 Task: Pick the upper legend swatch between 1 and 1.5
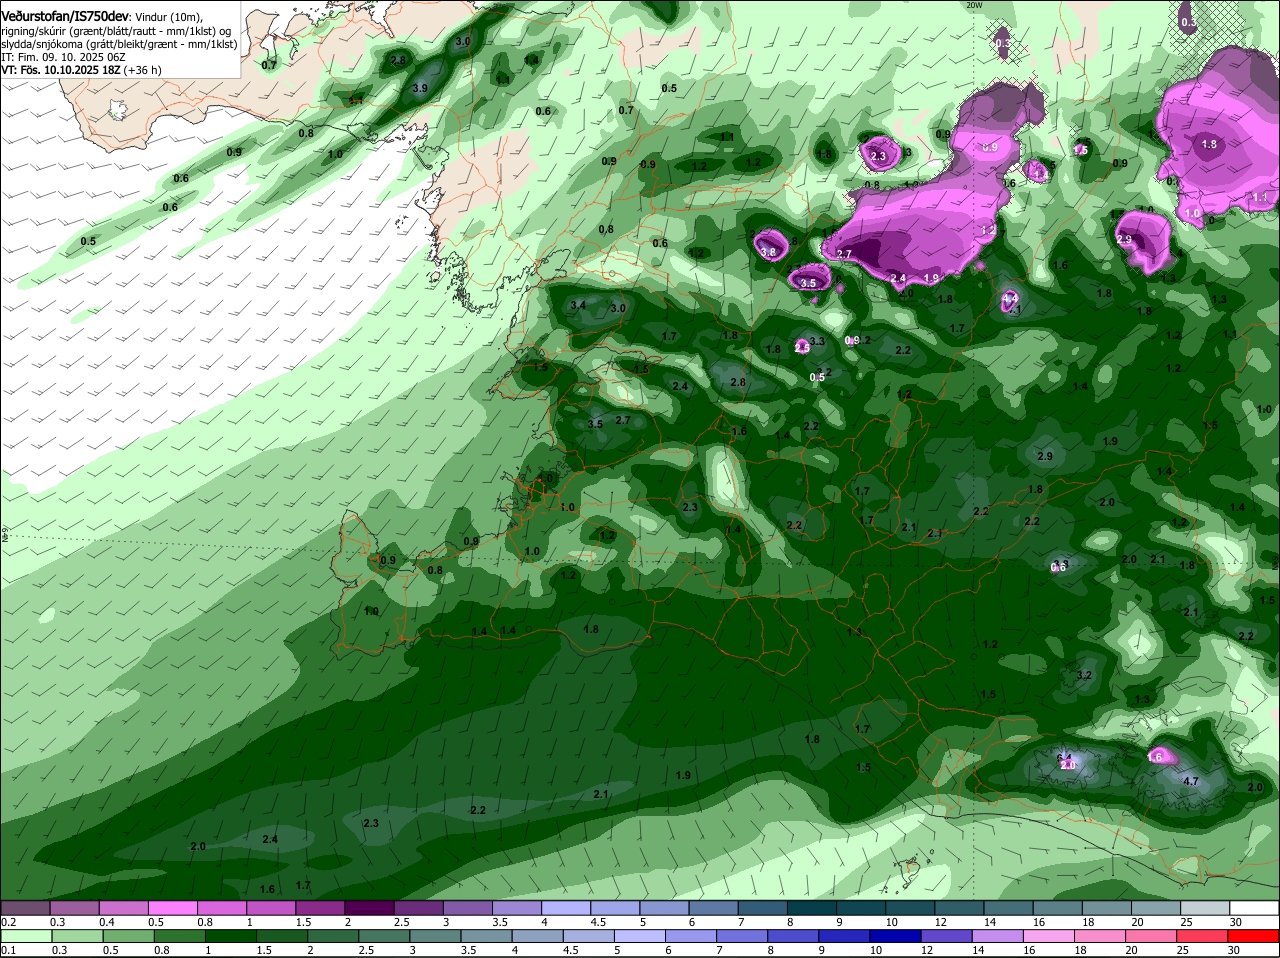point(271,907)
